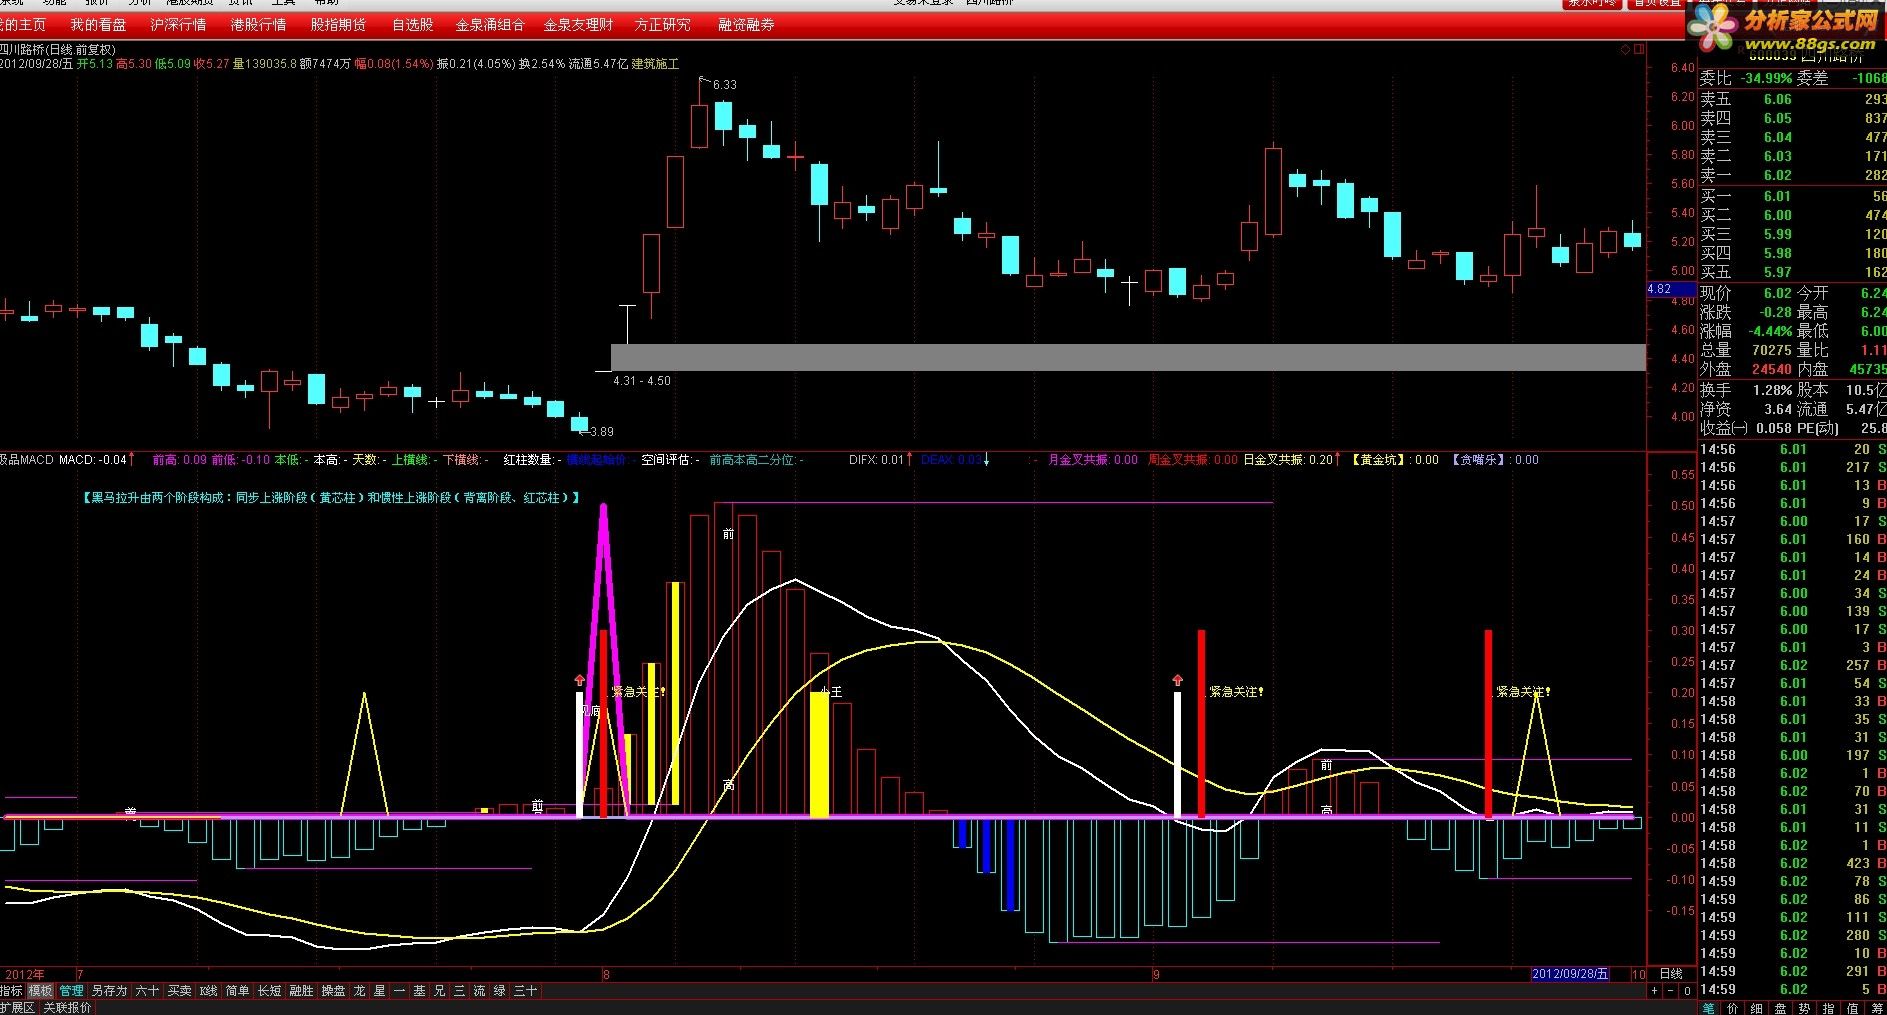
Task: Switch to the 兄 indicator template
Action: (440, 991)
